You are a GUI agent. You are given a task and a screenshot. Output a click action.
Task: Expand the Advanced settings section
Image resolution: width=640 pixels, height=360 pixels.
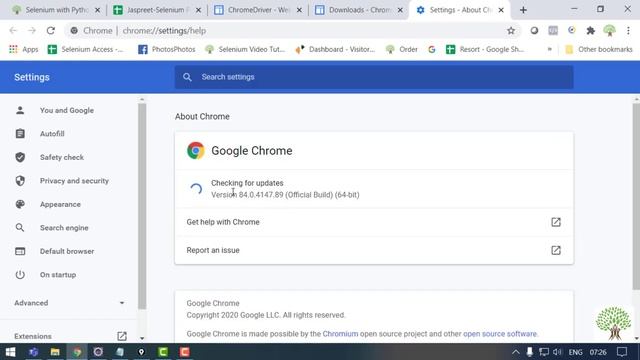pos(69,303)
